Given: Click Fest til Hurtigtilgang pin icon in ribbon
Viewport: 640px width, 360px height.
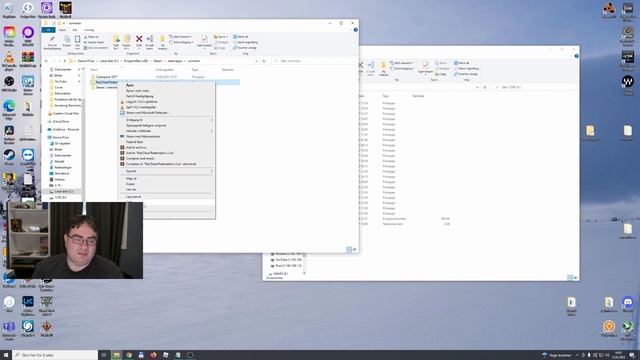Looking at the screenshot, I should tap(52, 39).
